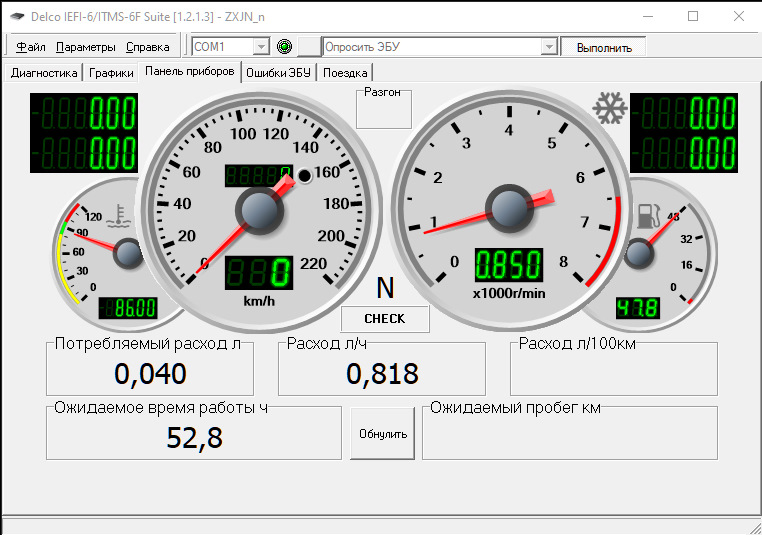
Task: Switch to the Диагностика tab
Action: tap(44, 72)
